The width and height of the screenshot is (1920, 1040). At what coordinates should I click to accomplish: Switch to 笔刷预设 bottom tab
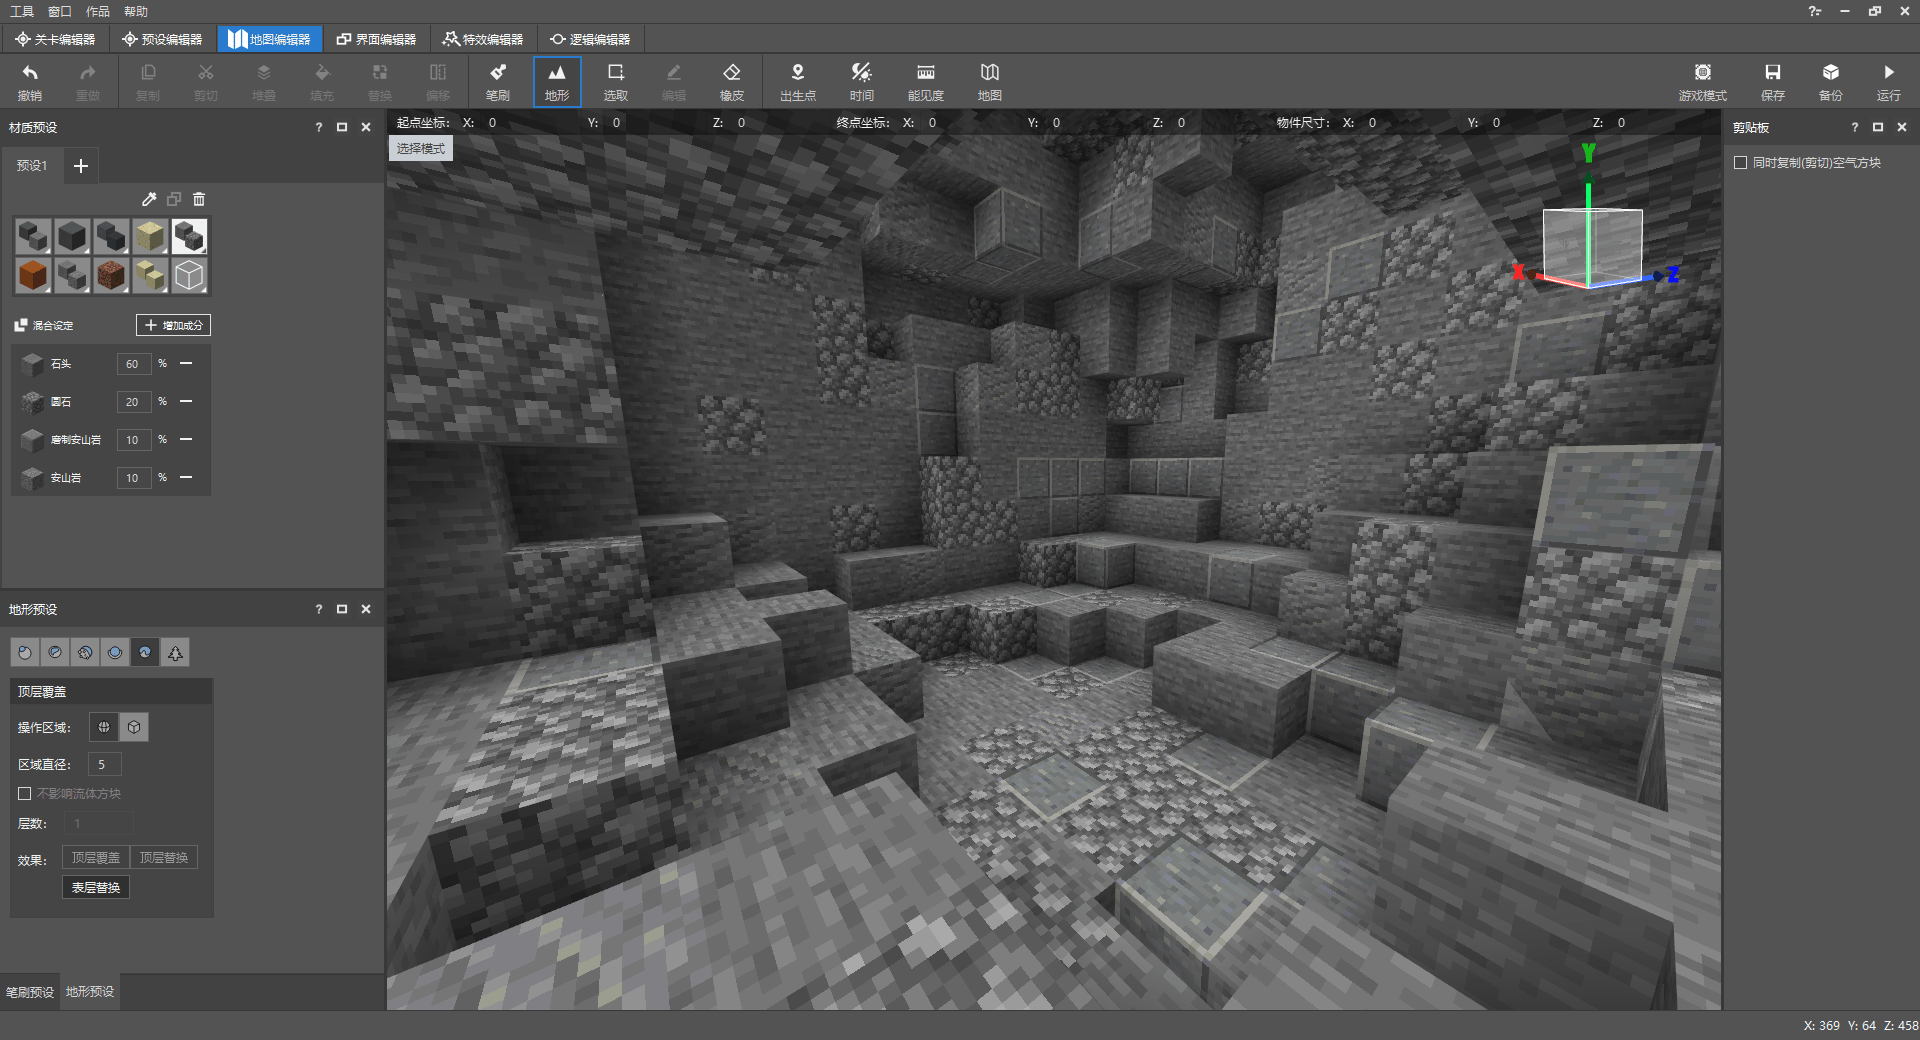pos(30,992)
